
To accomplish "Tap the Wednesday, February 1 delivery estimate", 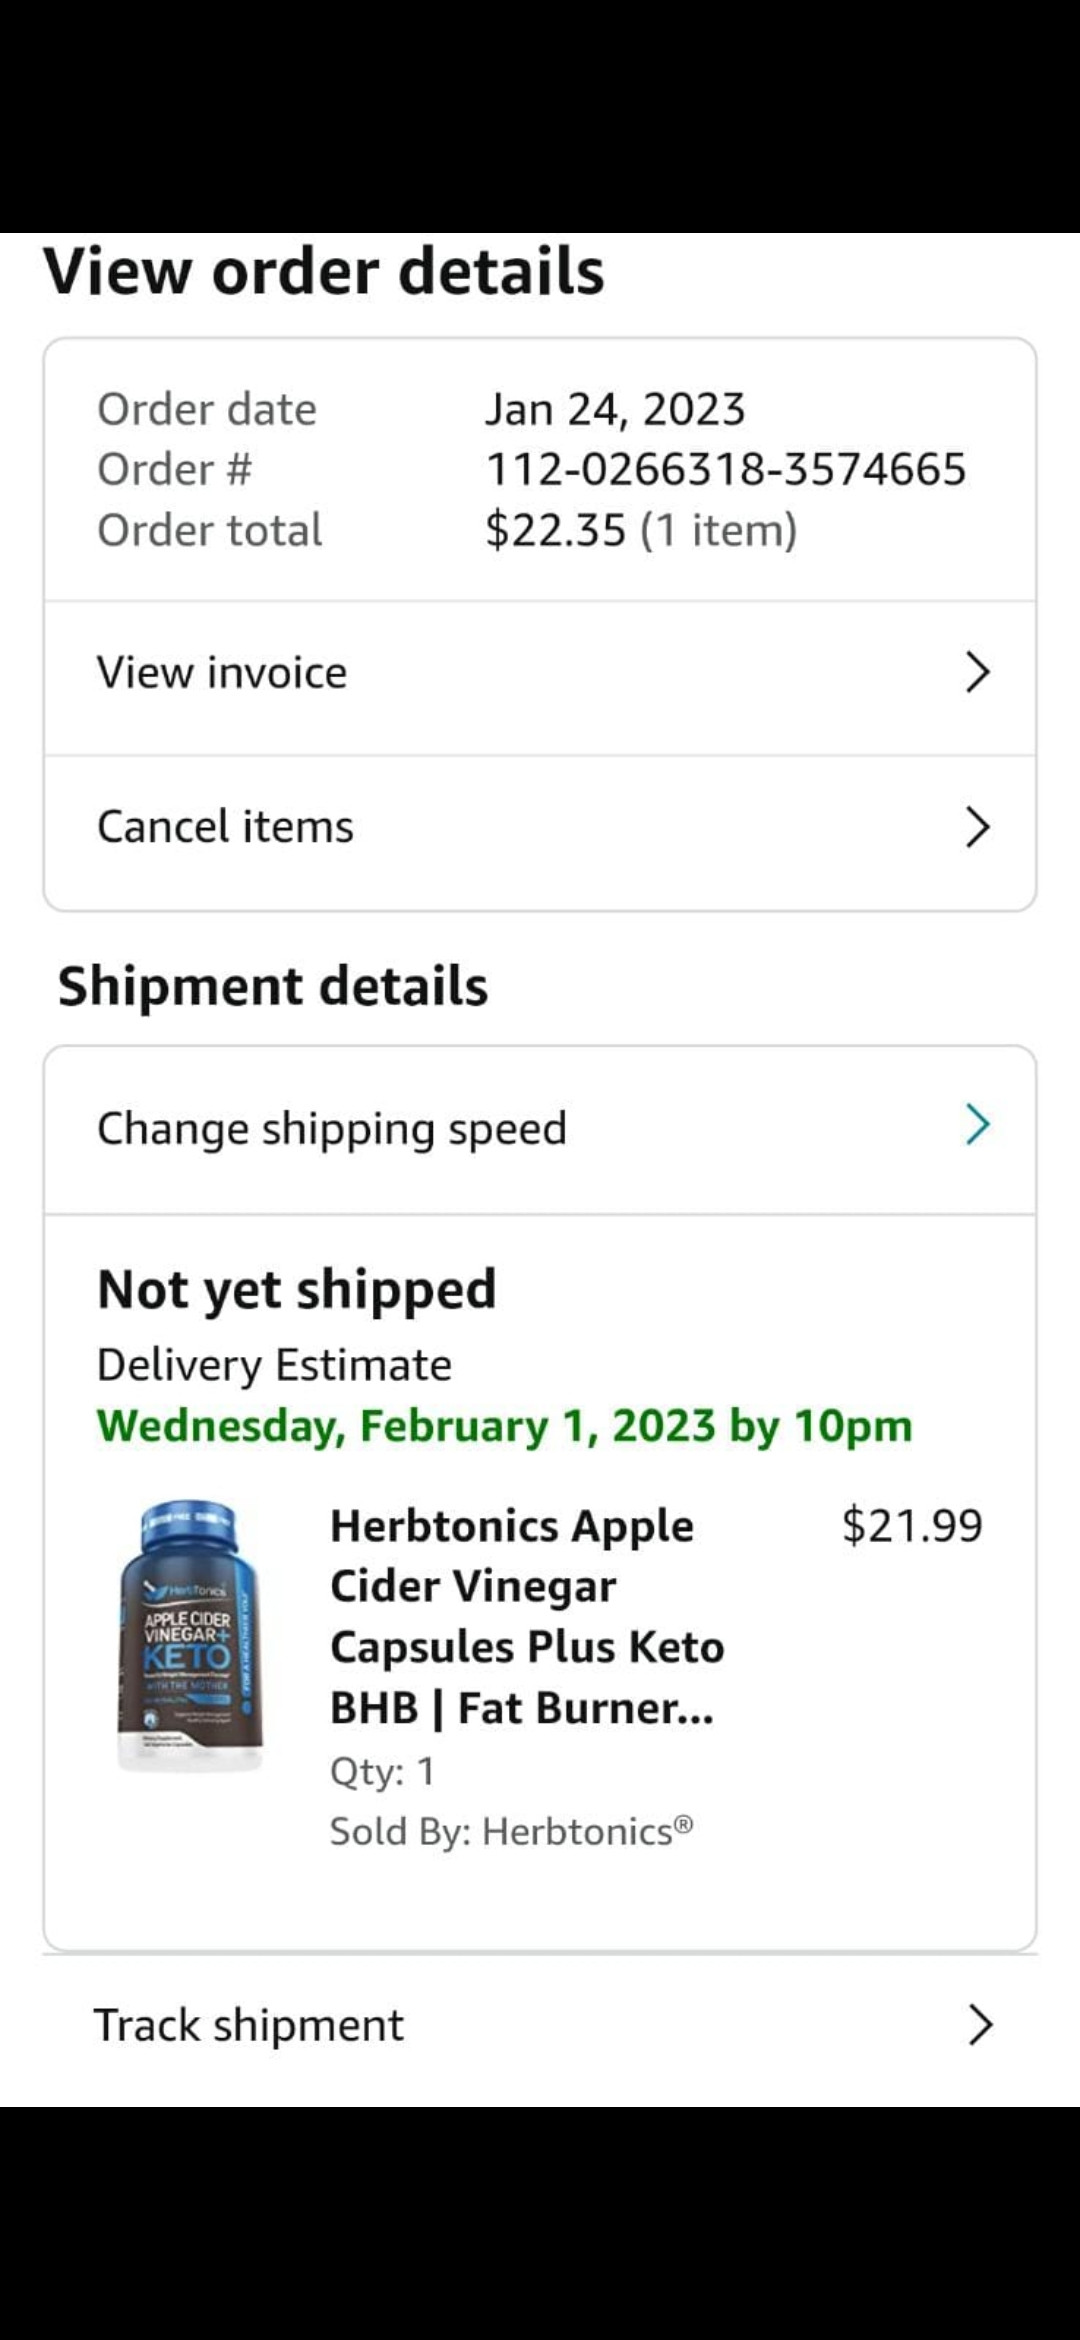I will point(505,1426).
